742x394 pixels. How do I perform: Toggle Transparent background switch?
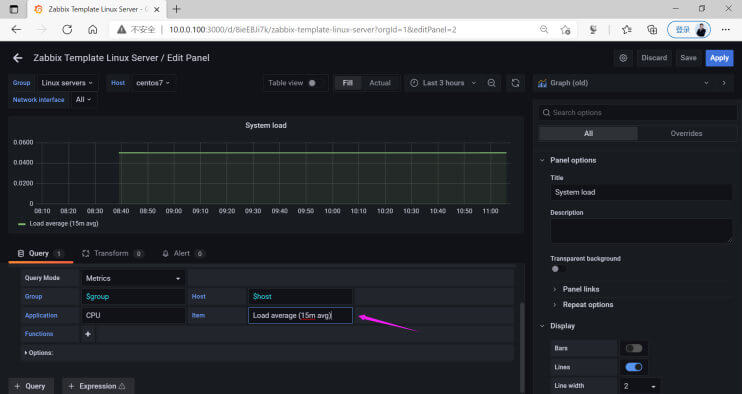(x=558, y=269)
